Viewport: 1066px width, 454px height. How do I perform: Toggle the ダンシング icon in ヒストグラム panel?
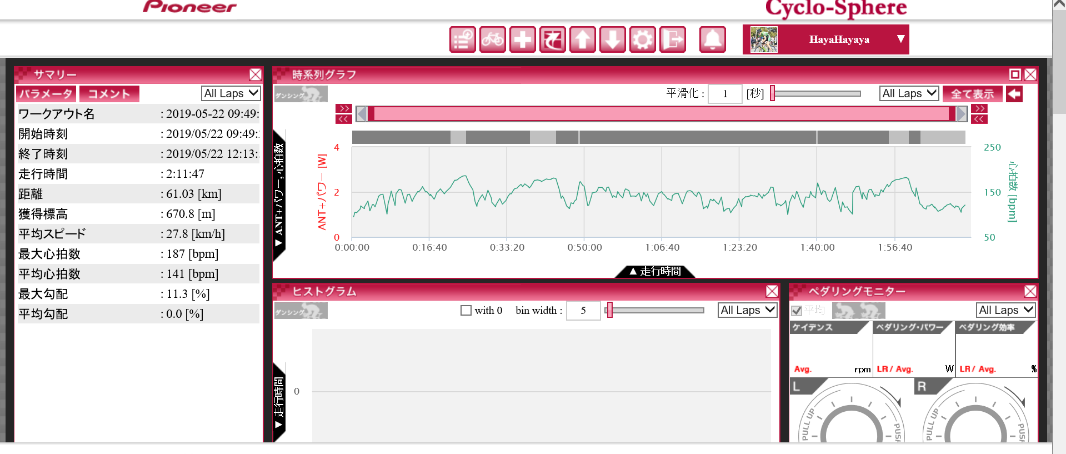pos(301,311)
